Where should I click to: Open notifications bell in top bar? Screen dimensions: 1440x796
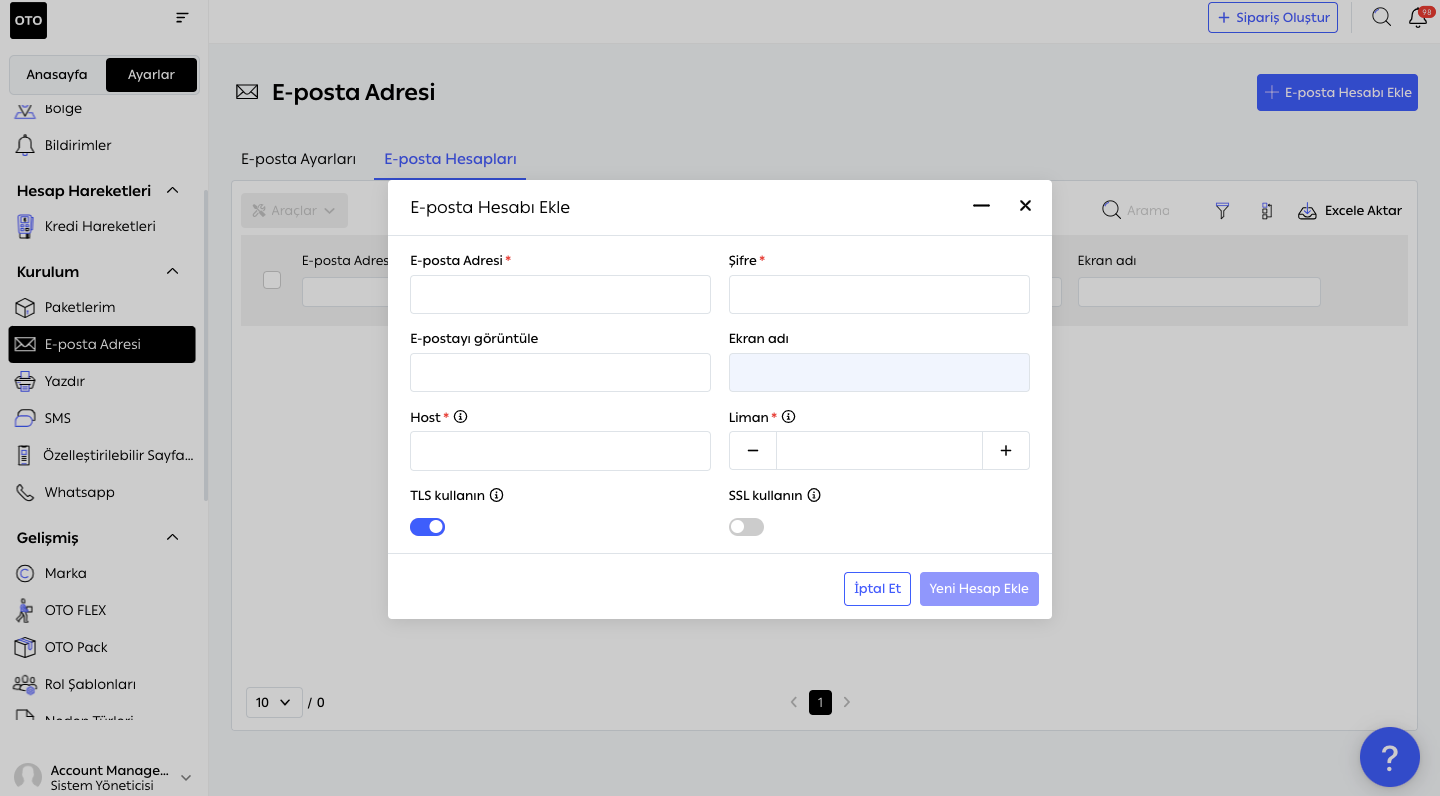pos(1418,17)
